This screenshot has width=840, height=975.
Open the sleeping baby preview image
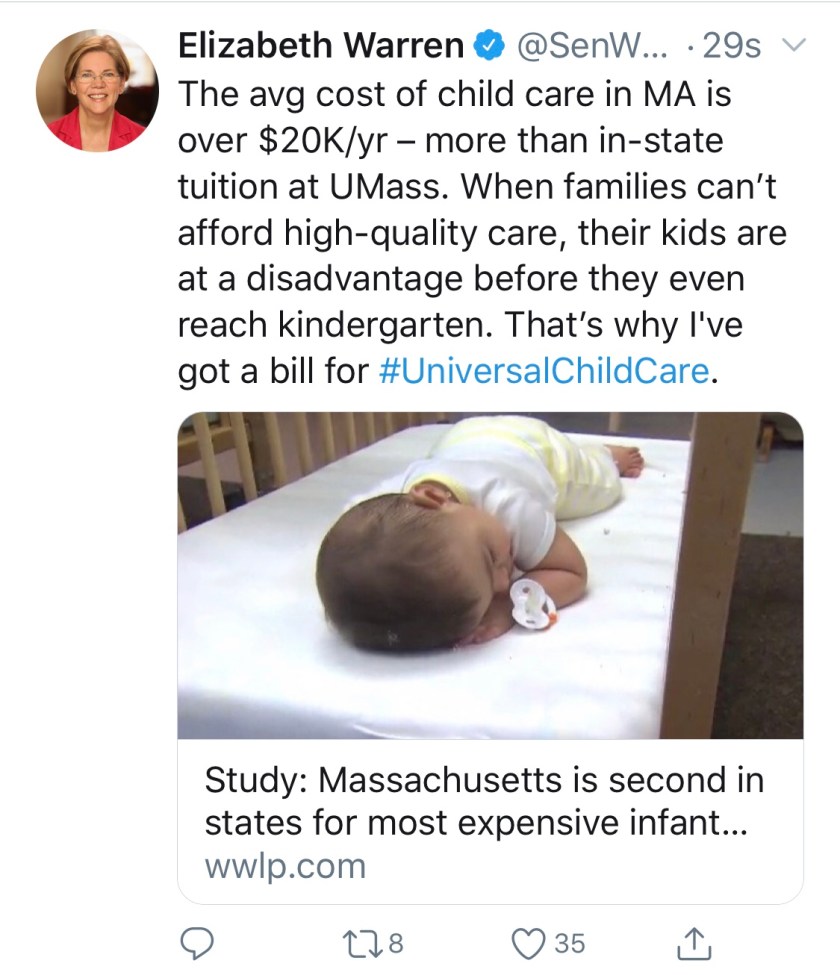[490, 575]
